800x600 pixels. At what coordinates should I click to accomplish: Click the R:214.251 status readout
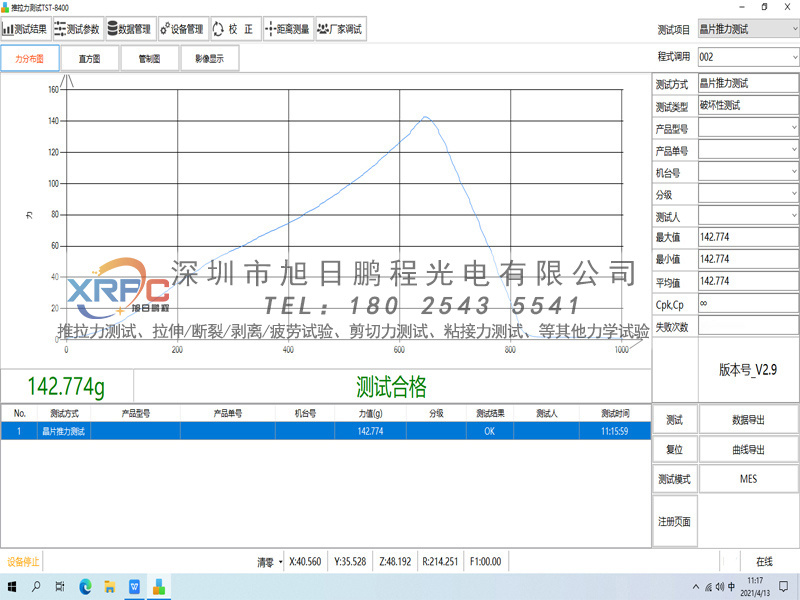coord(440,562)
